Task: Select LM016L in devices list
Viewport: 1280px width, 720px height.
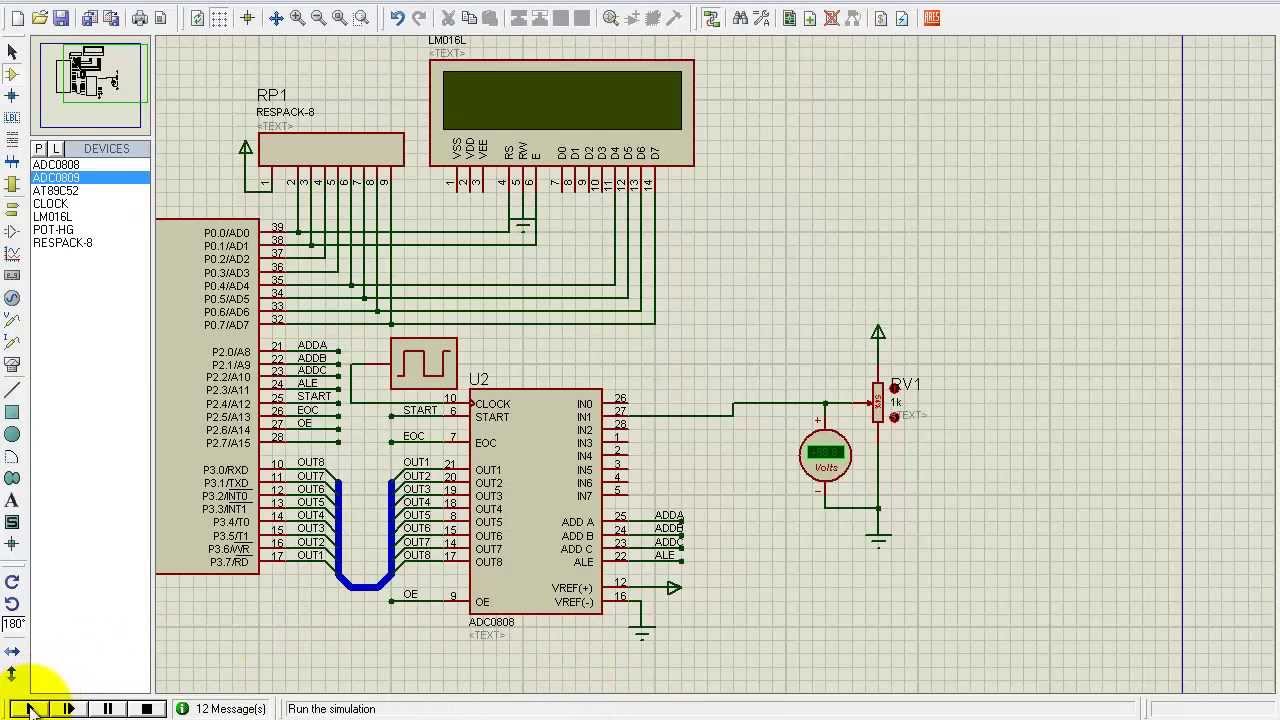Action: 91,217
